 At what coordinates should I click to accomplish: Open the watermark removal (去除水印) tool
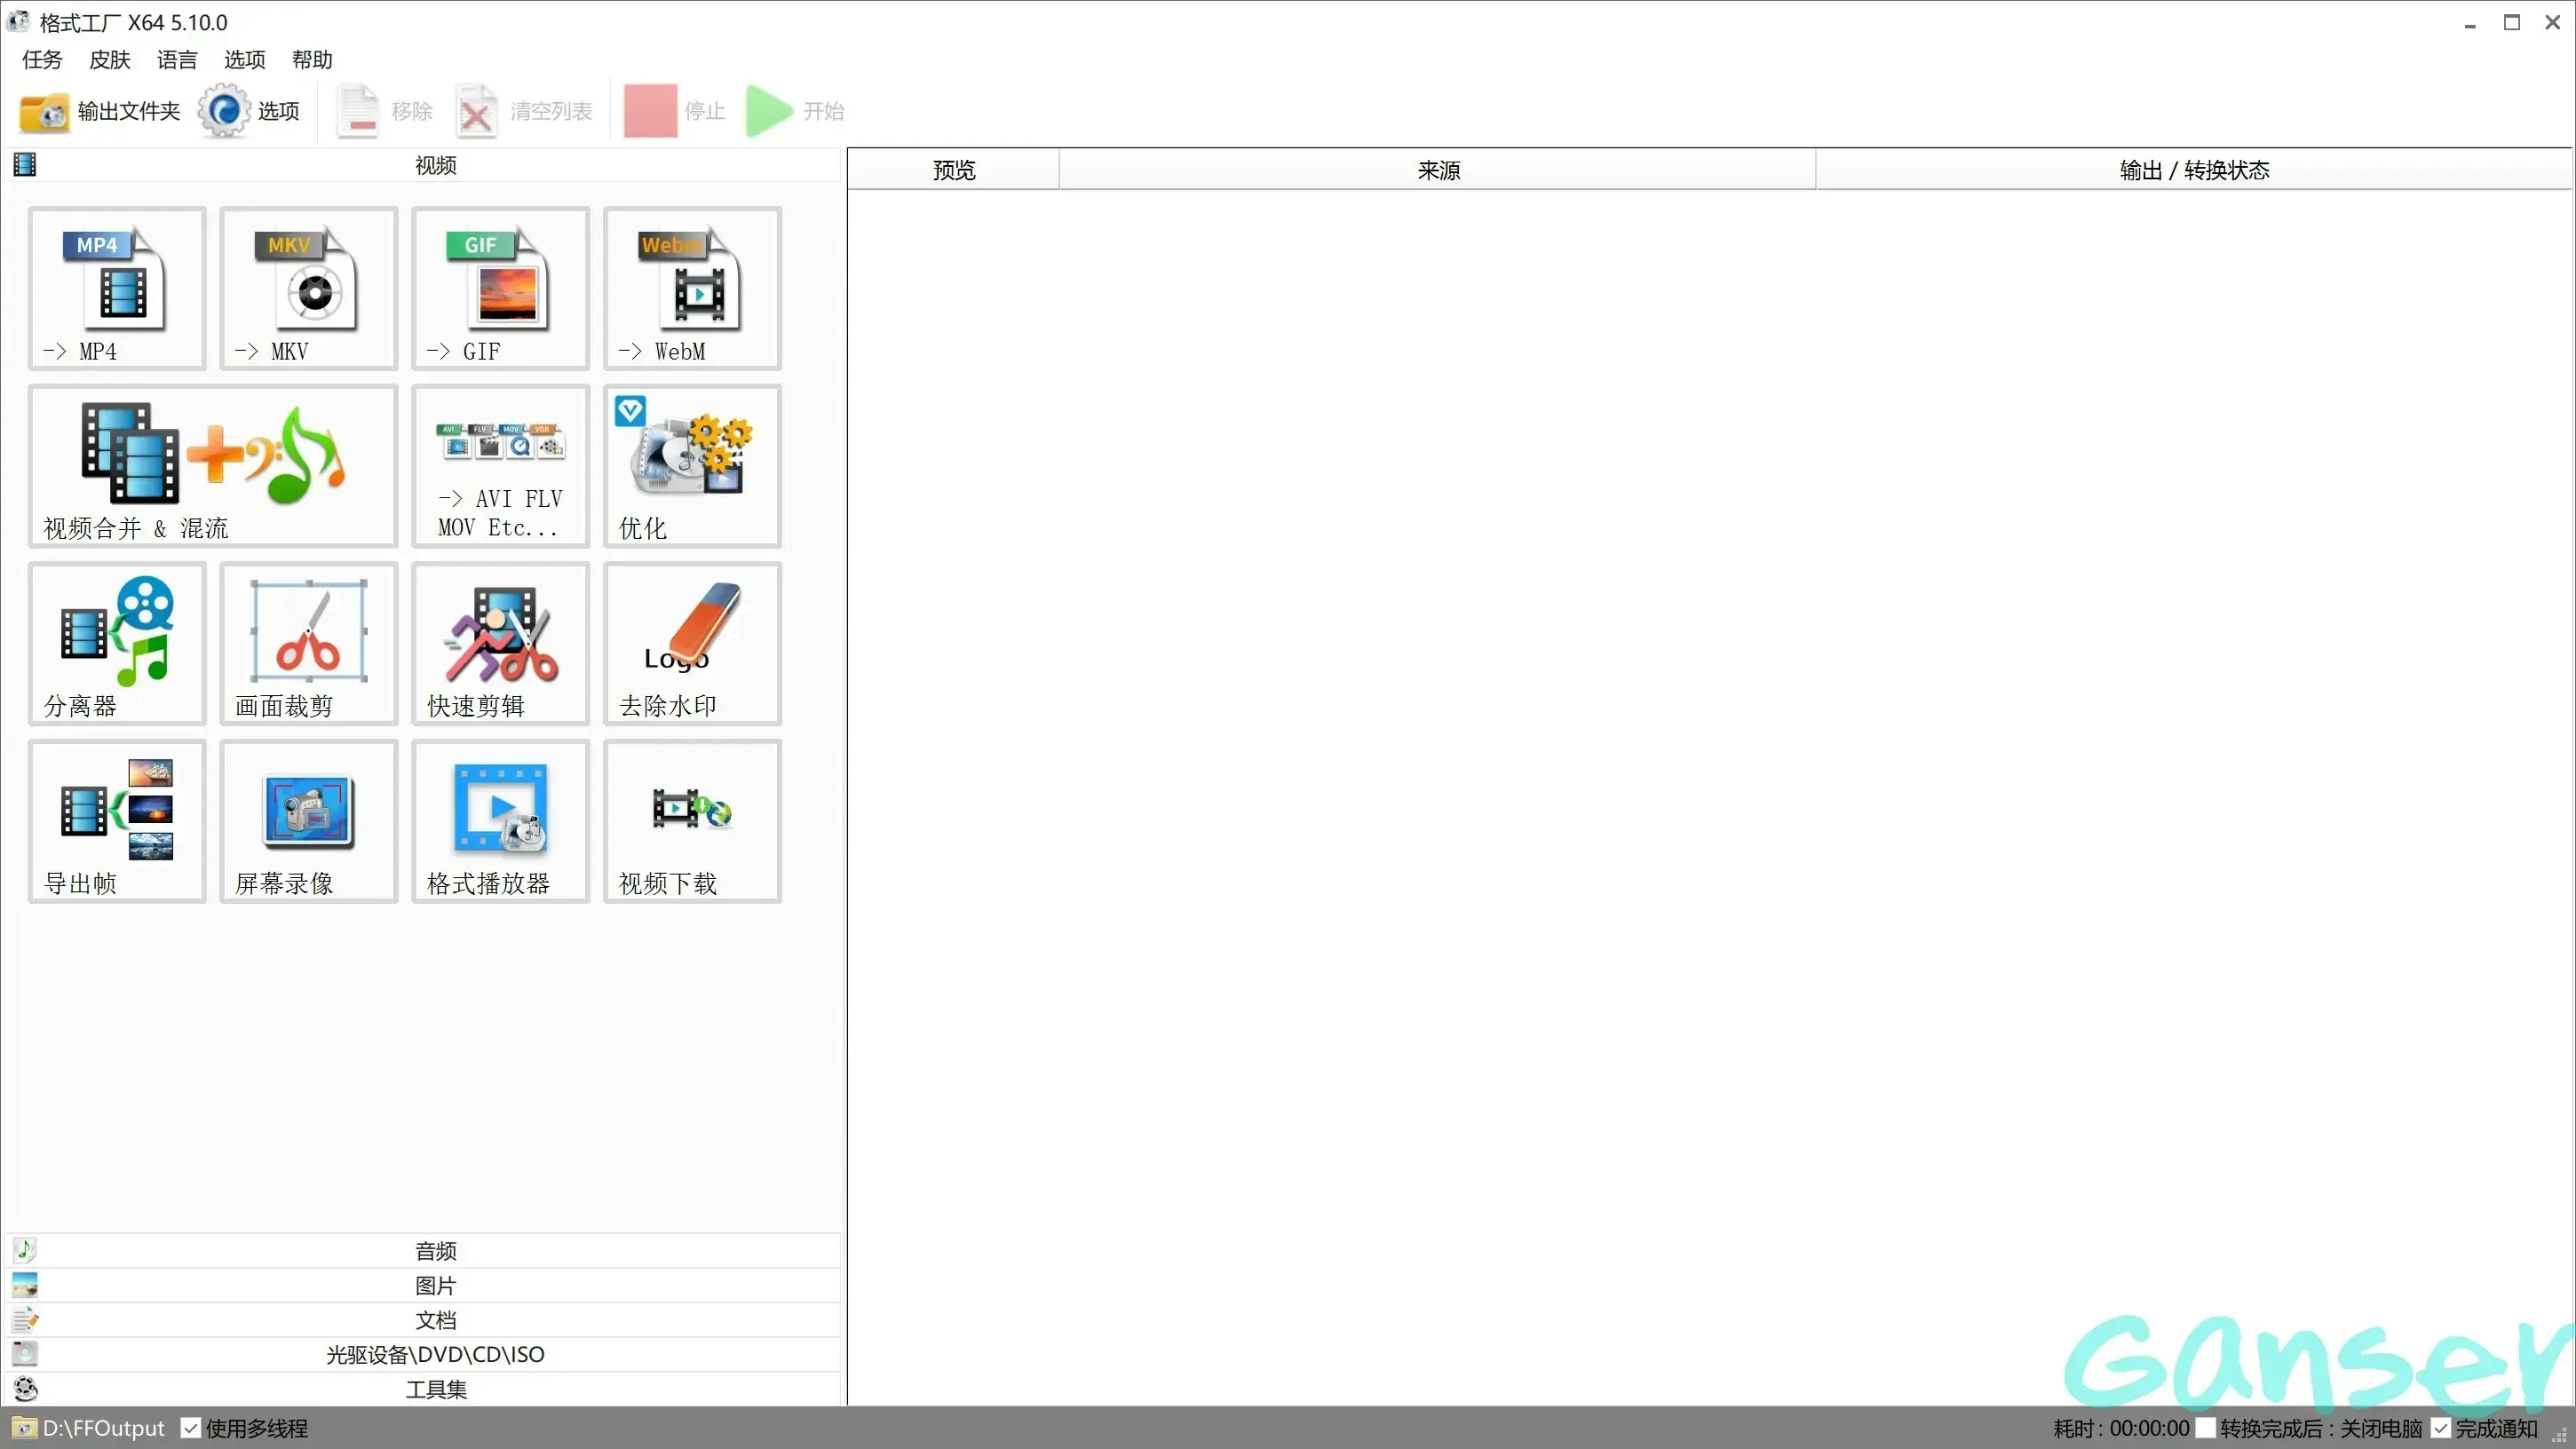(692, 643)
